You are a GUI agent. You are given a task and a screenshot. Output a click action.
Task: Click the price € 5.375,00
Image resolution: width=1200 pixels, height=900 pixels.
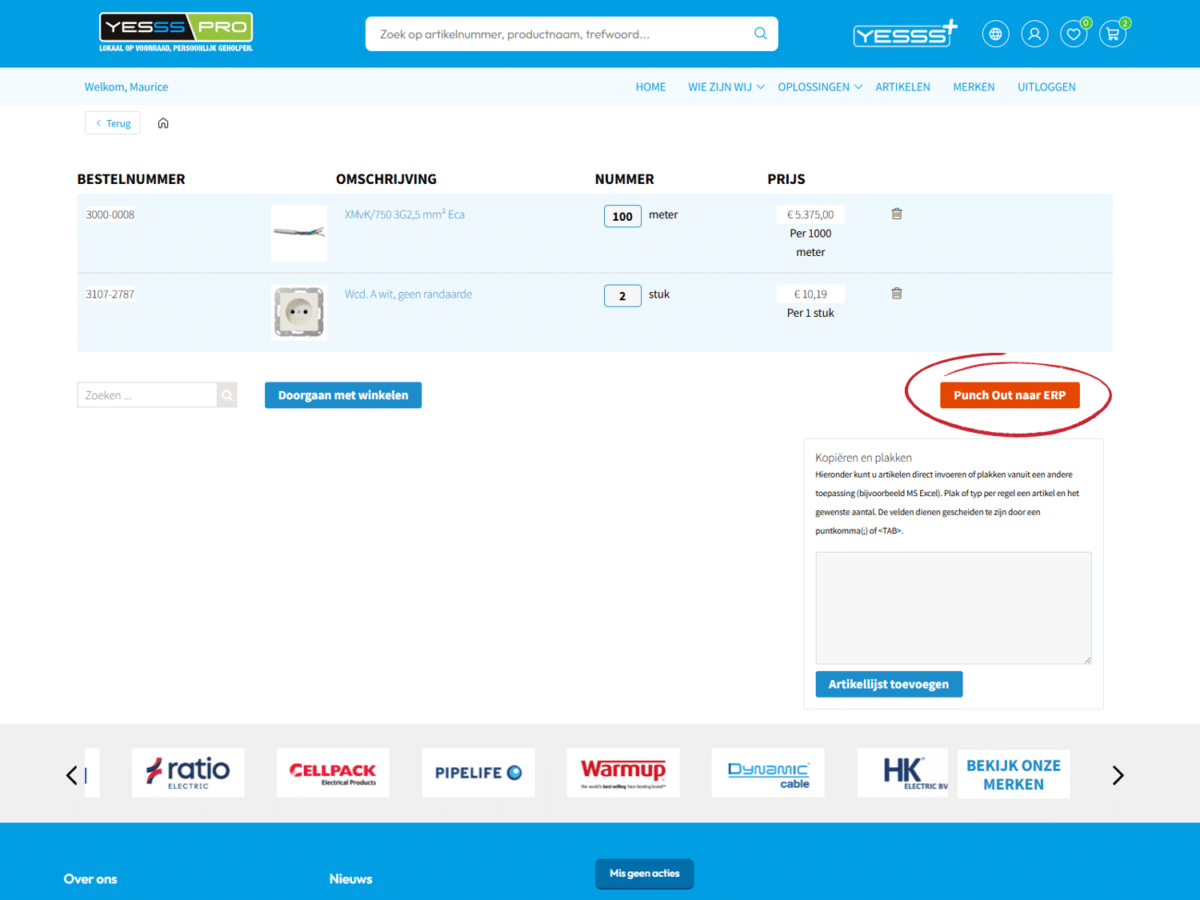tap(811, 214)
